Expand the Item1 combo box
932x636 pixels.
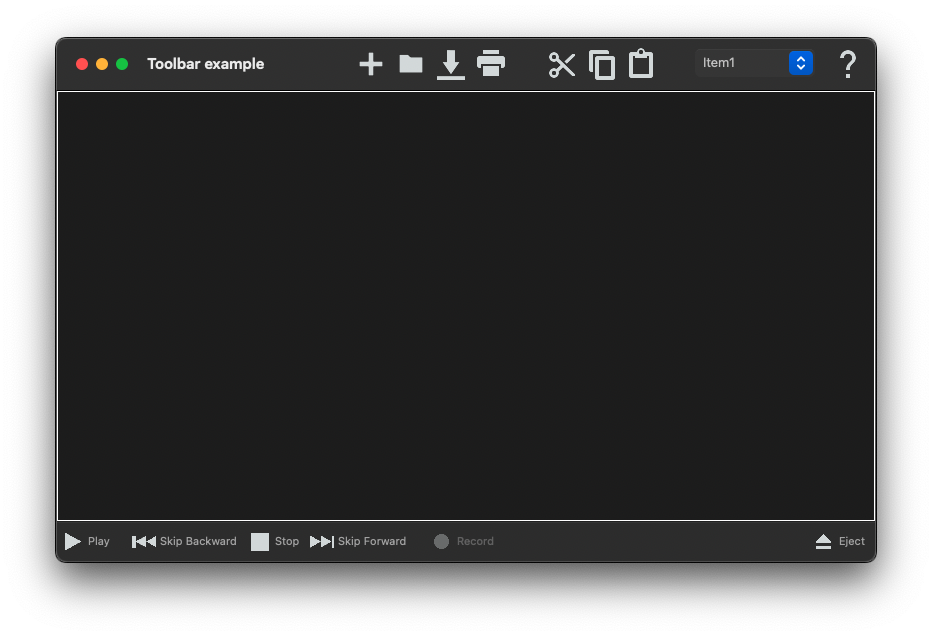tap(800, 63)
